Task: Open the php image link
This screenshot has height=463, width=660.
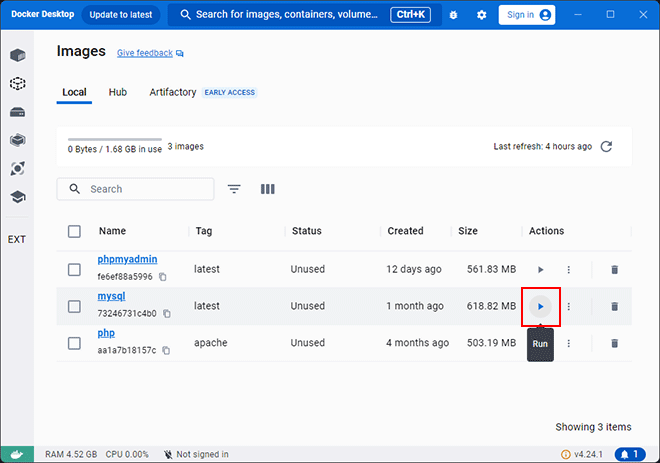Action: pos(106,333)
